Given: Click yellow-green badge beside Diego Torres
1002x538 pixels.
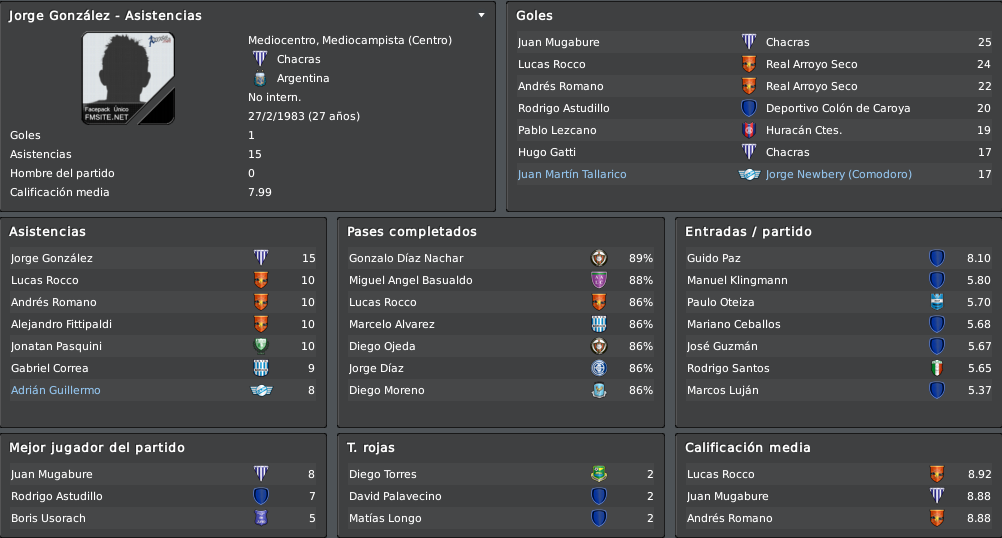Looking at the screenshot, I should tap(599, 474).
